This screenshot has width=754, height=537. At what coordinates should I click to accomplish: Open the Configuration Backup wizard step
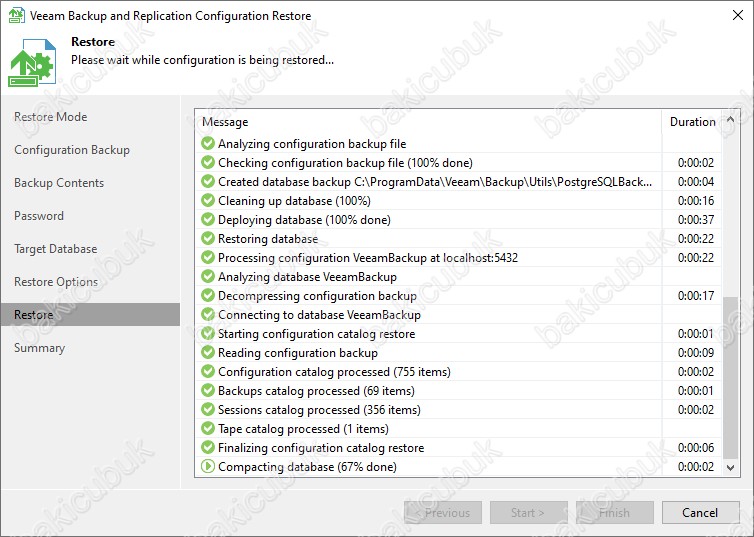(x=72, y=150)
